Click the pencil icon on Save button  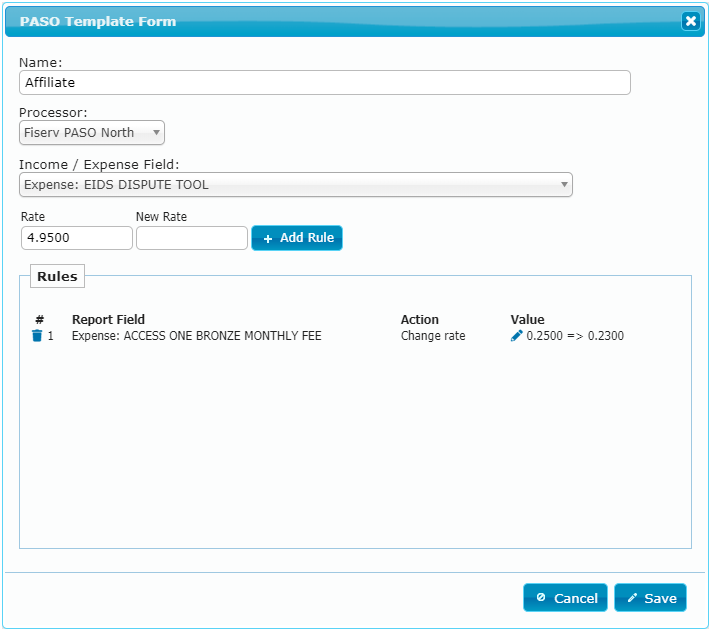coord(632,598)
